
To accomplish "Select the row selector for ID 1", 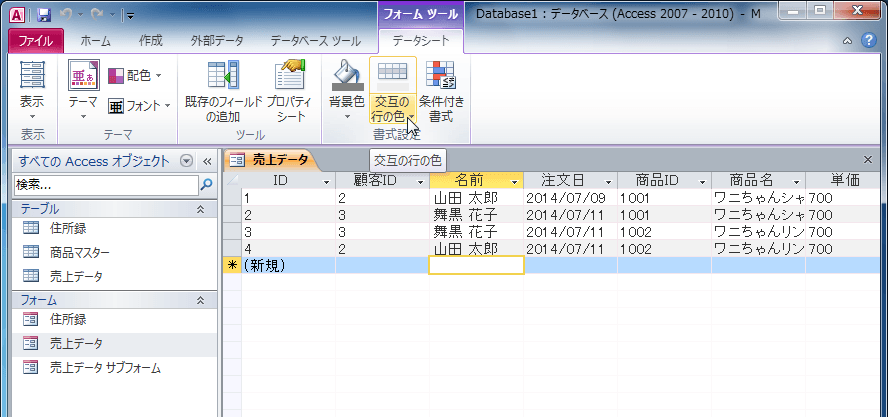I will [x=232, y=198].
